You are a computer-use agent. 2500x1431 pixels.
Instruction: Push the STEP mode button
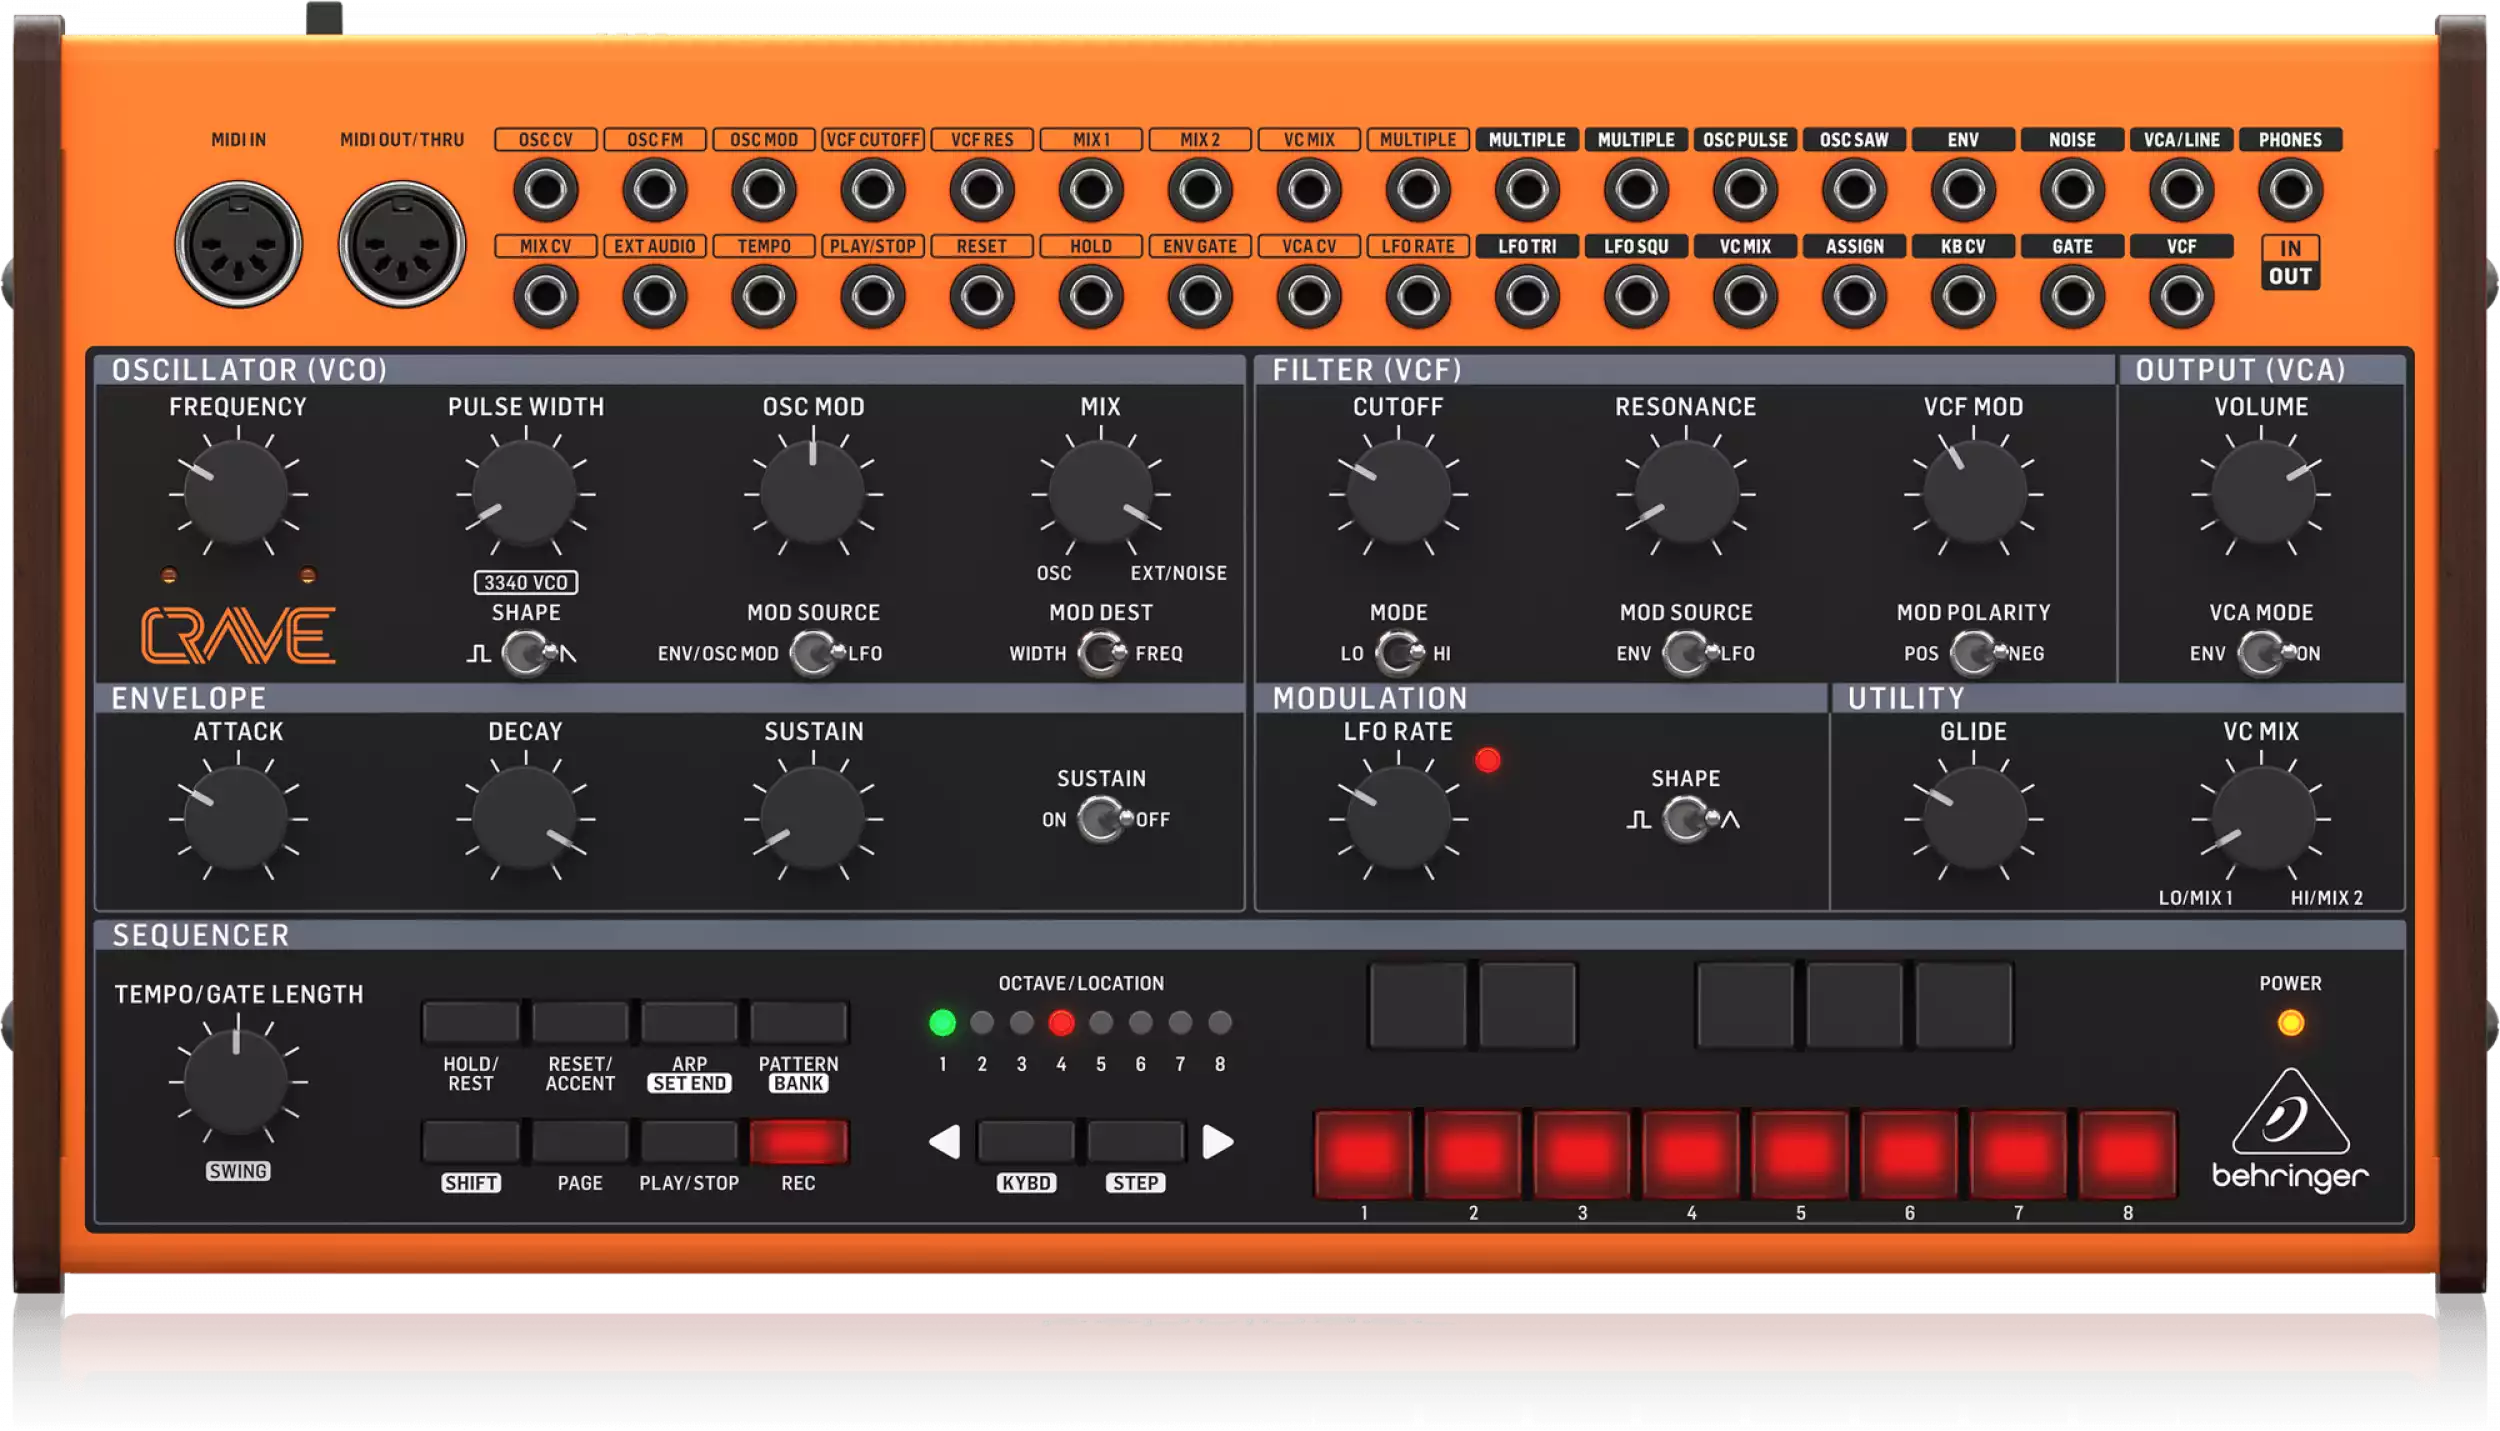(x=1135, y=1141)
